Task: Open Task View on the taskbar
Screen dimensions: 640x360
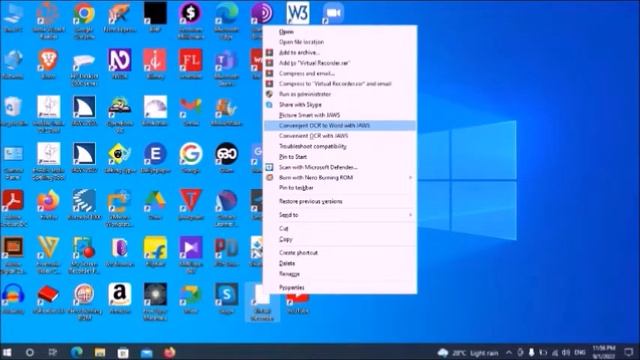Action: (53, 352)
